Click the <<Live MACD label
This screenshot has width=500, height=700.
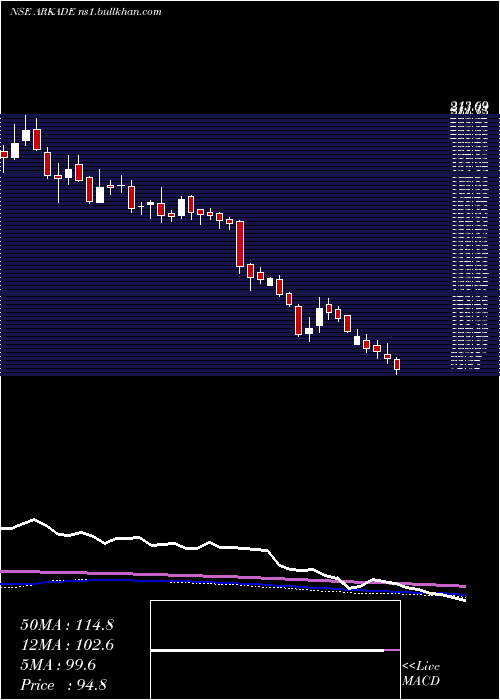[421, 674]
